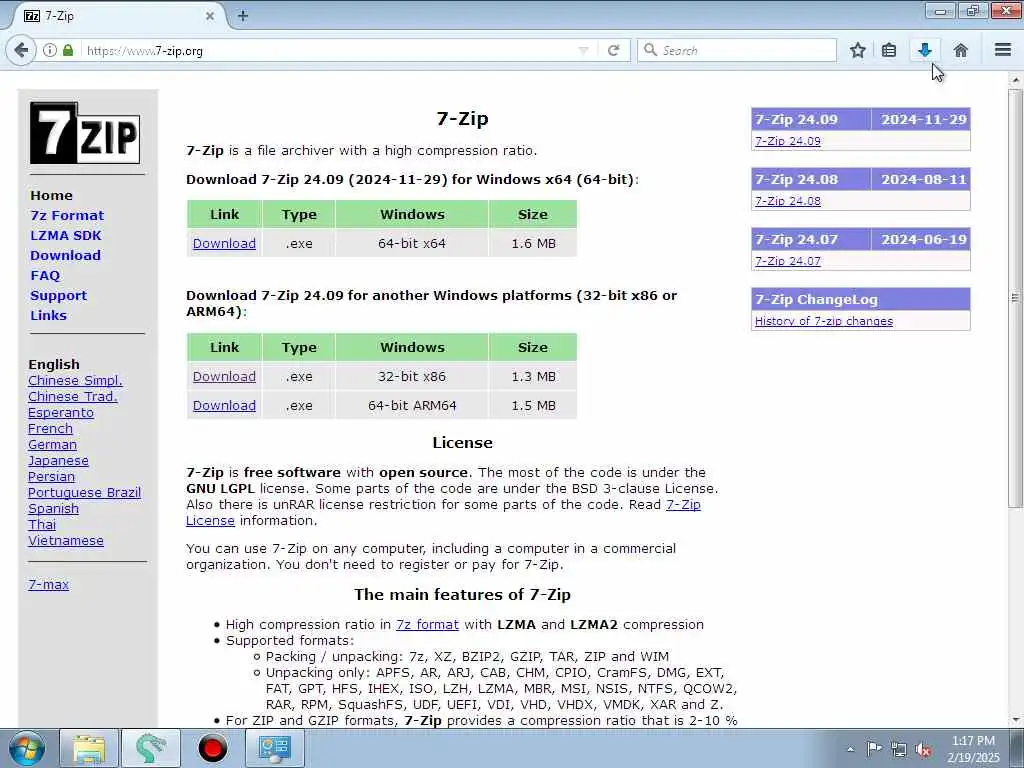Open the 7-max link
This screenshot has height=768, width=1024.
(48, 584)
